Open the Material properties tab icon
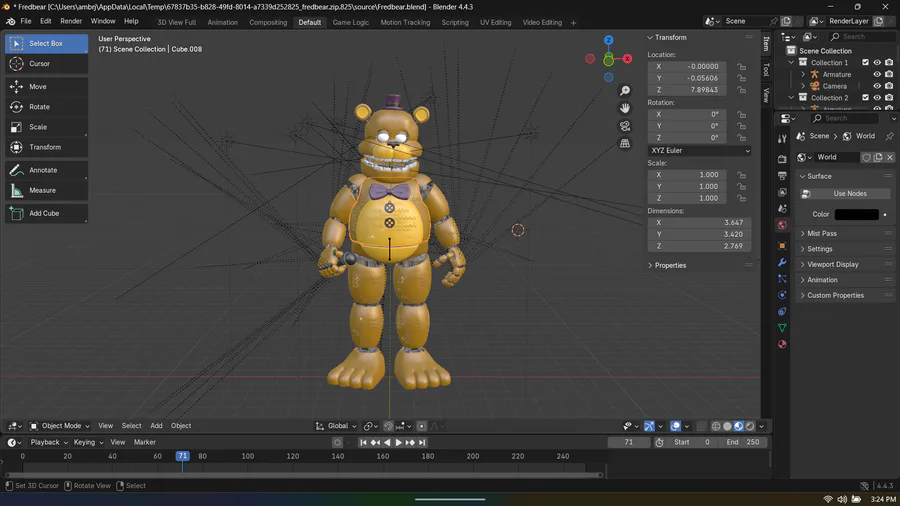The image size is (900, 506). tap(782, 344)
